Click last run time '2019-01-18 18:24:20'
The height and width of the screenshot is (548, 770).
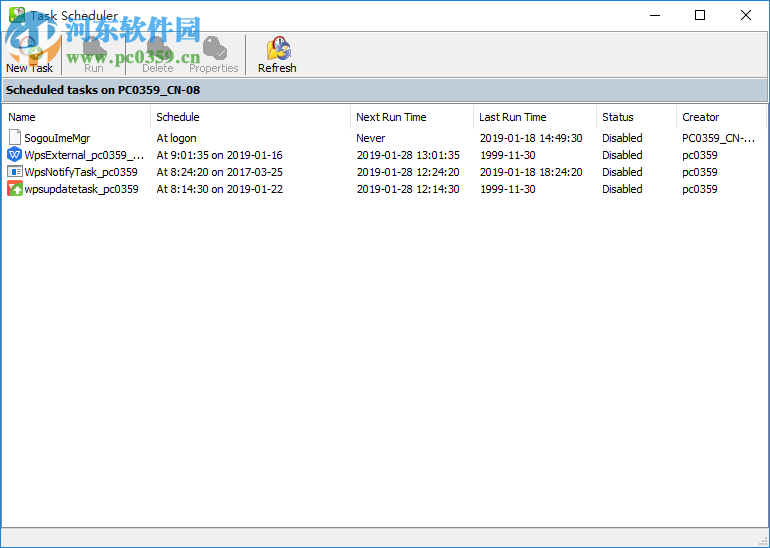(531, 172)
